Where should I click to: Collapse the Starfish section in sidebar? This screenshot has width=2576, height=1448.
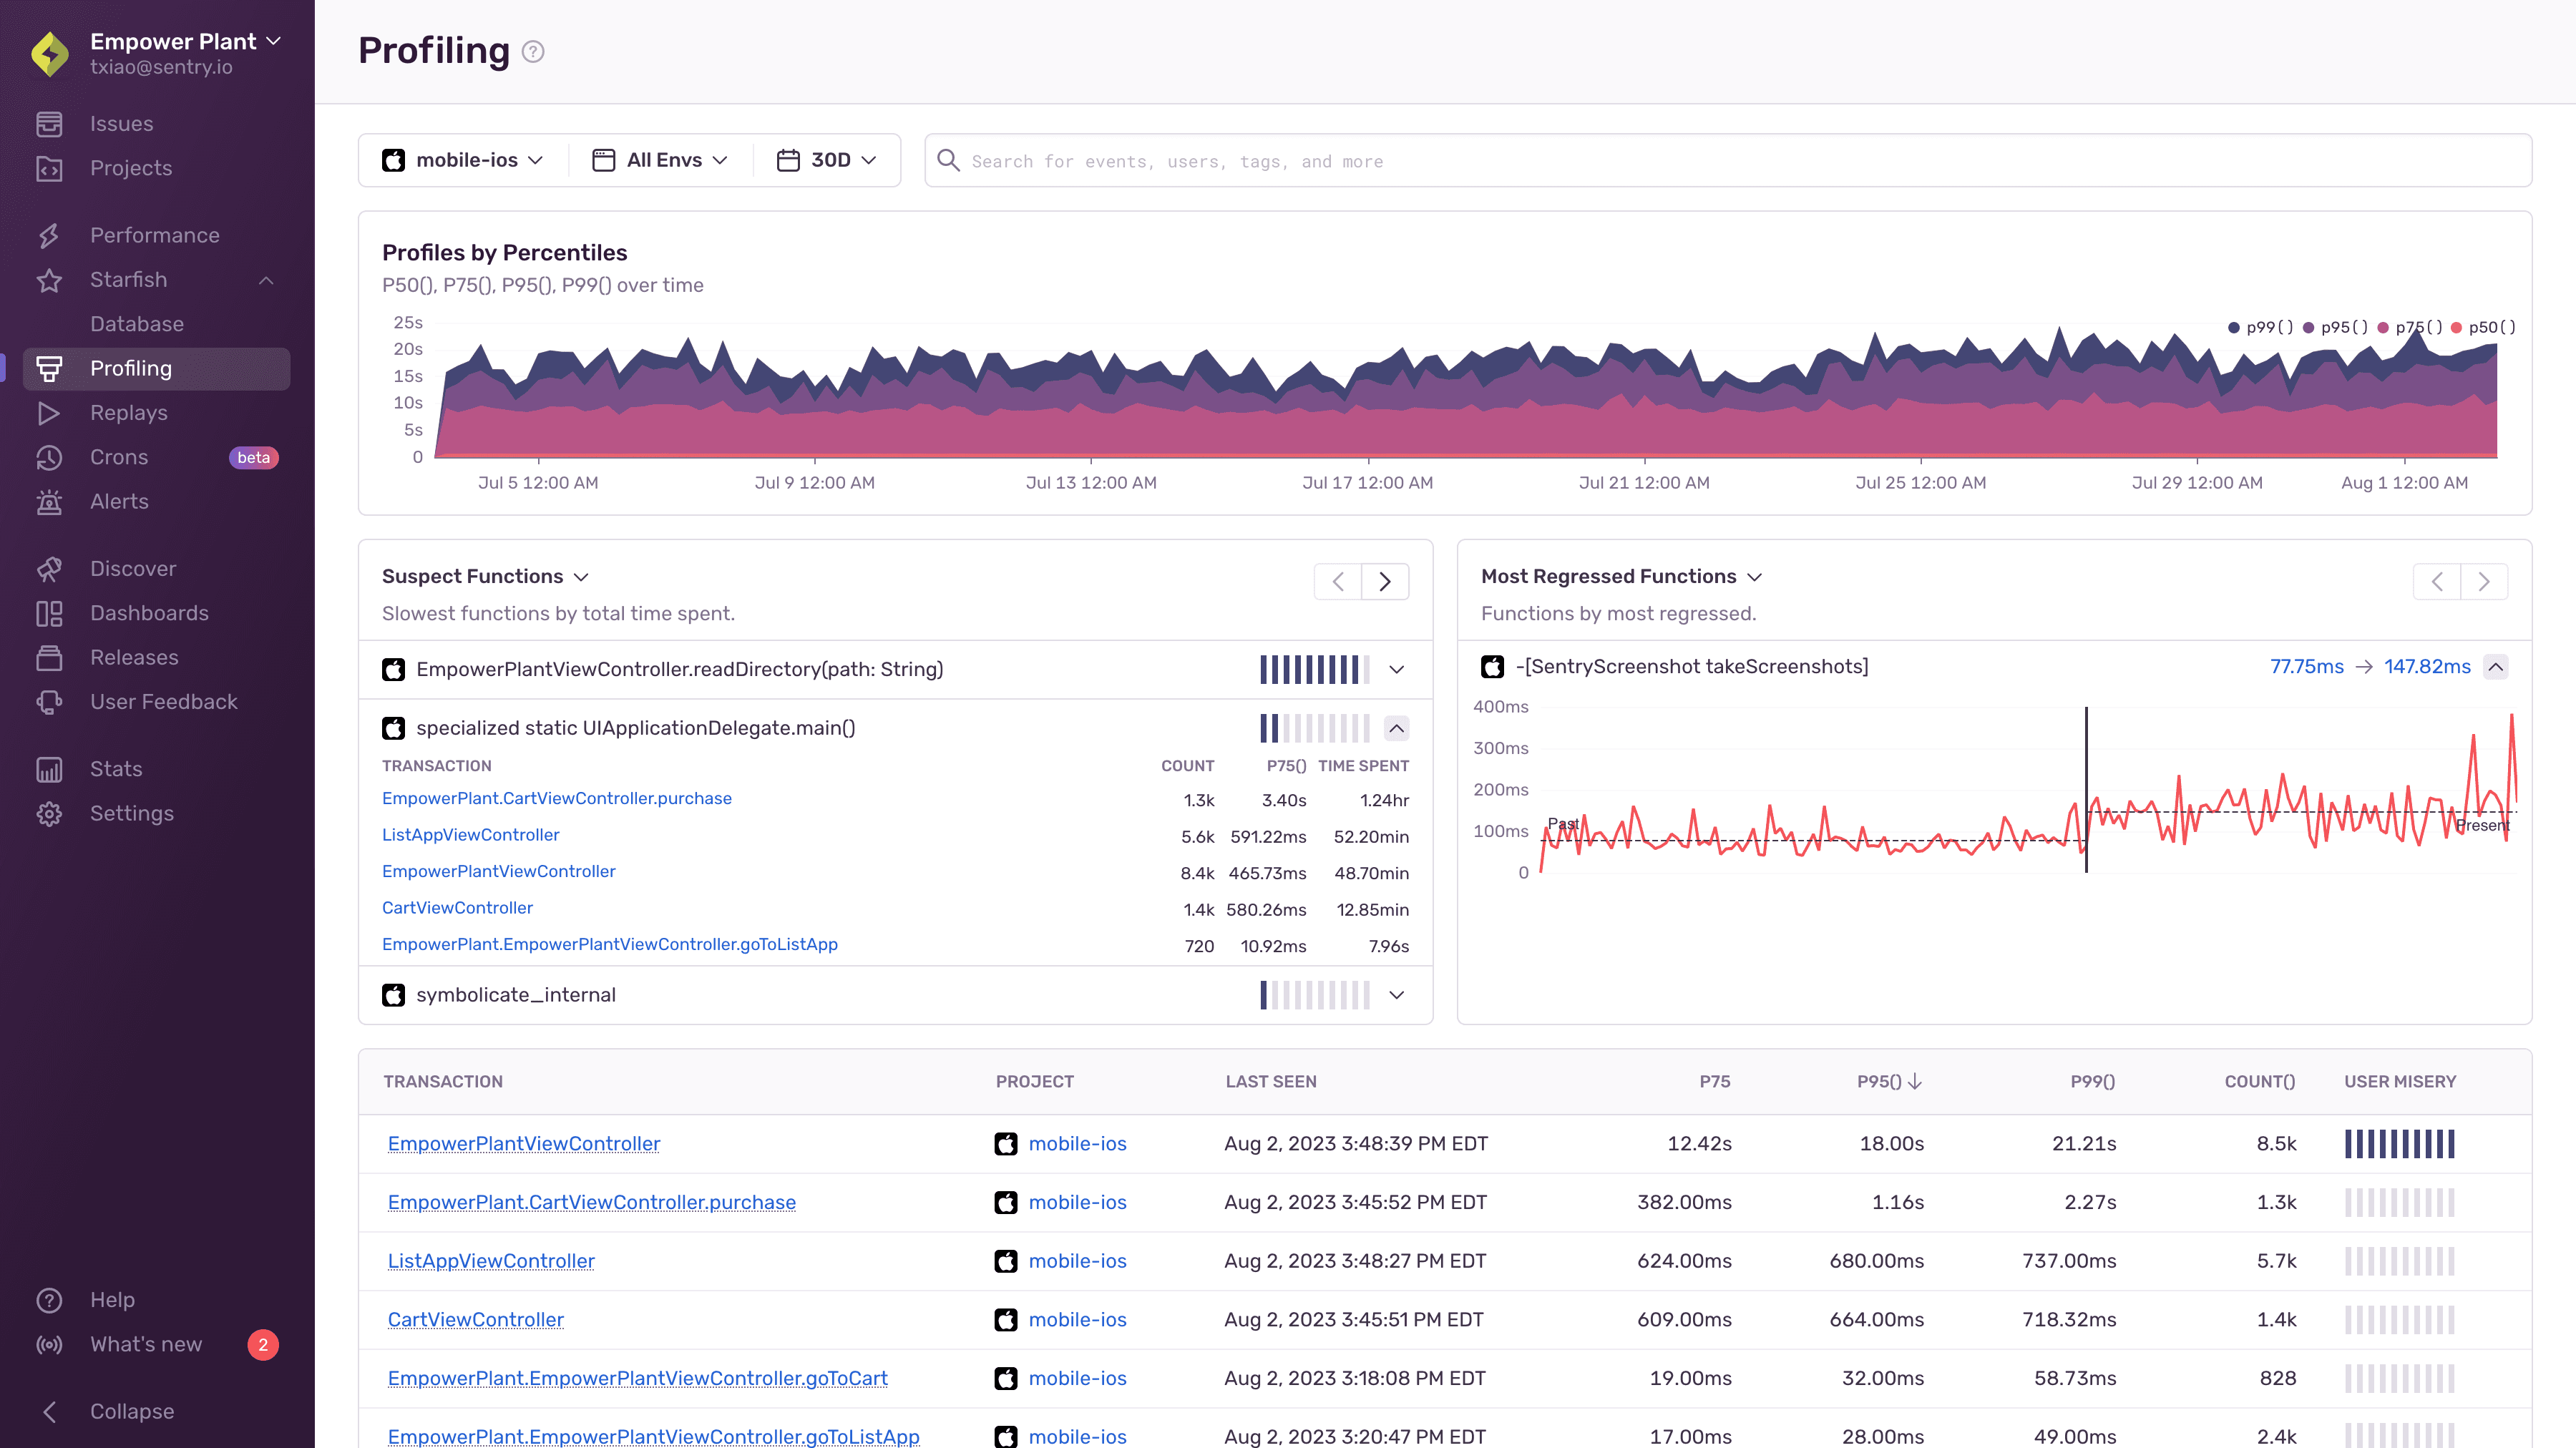click(x=265, y=280)
